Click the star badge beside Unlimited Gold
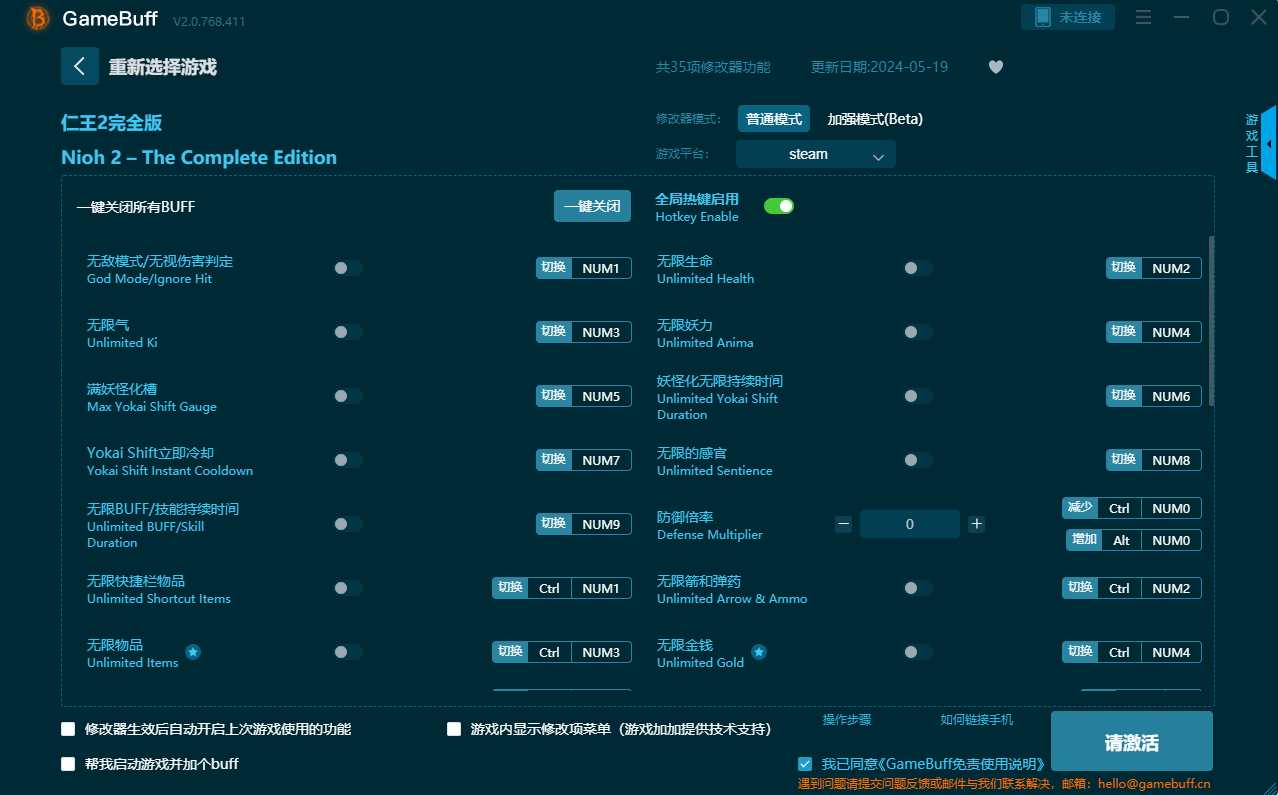 [759, 652]
